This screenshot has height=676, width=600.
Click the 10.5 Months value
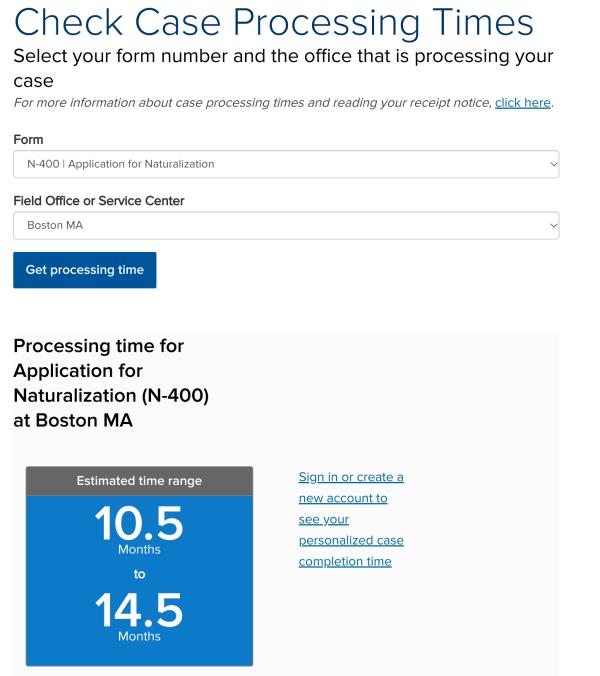click(x=139, y=529)
